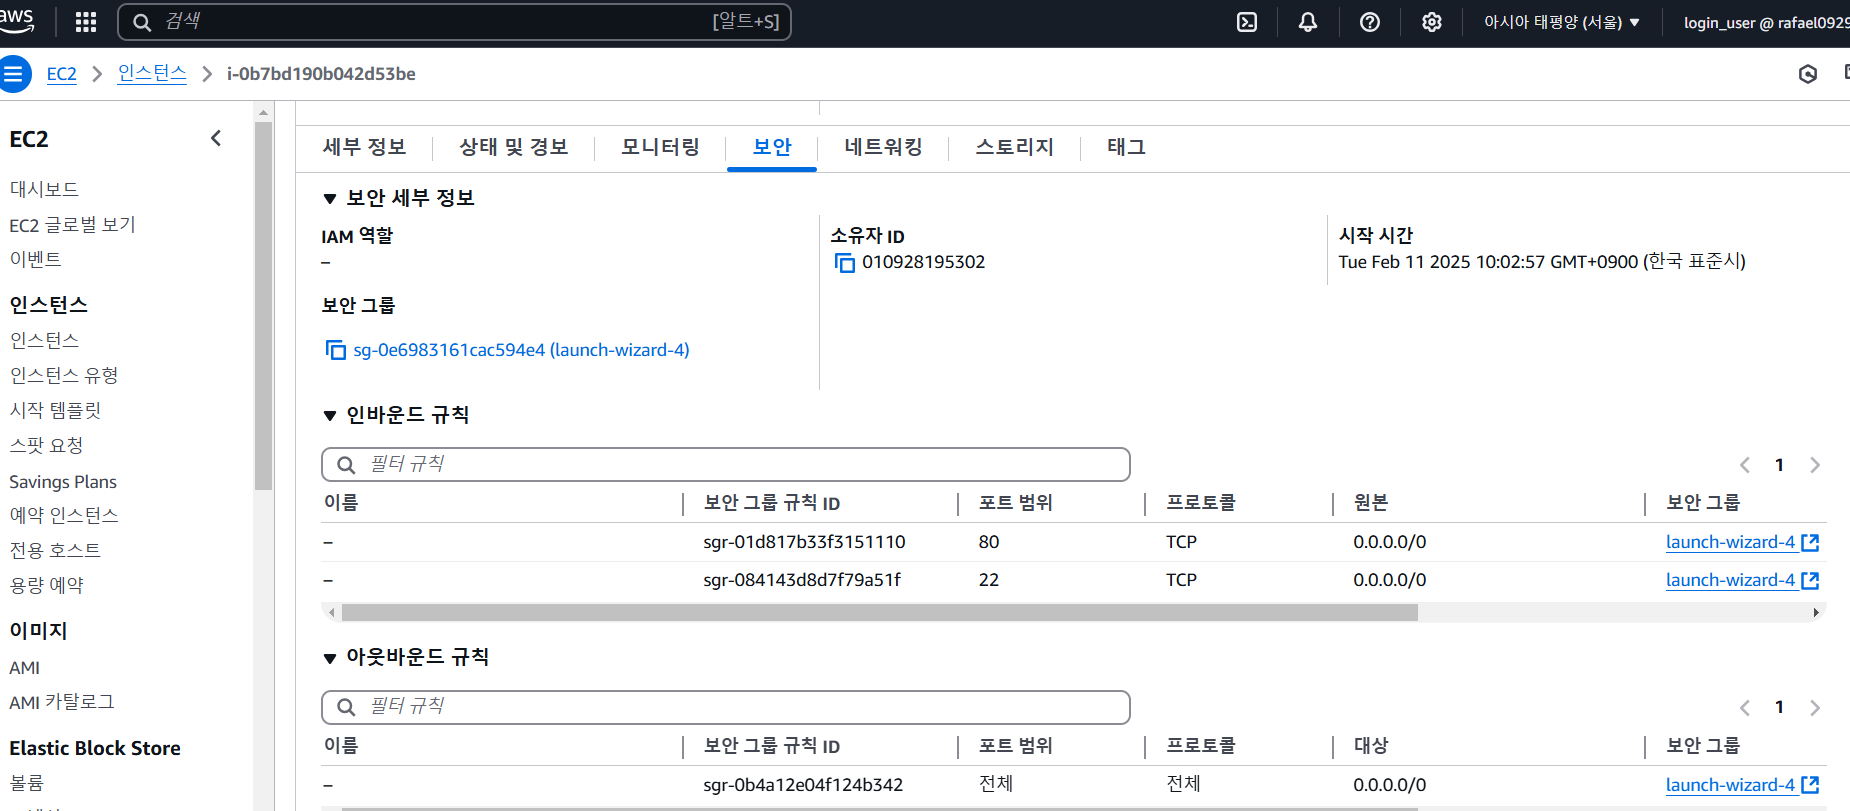Open external link icon for port 22 rule

[x=1810, y=580]
